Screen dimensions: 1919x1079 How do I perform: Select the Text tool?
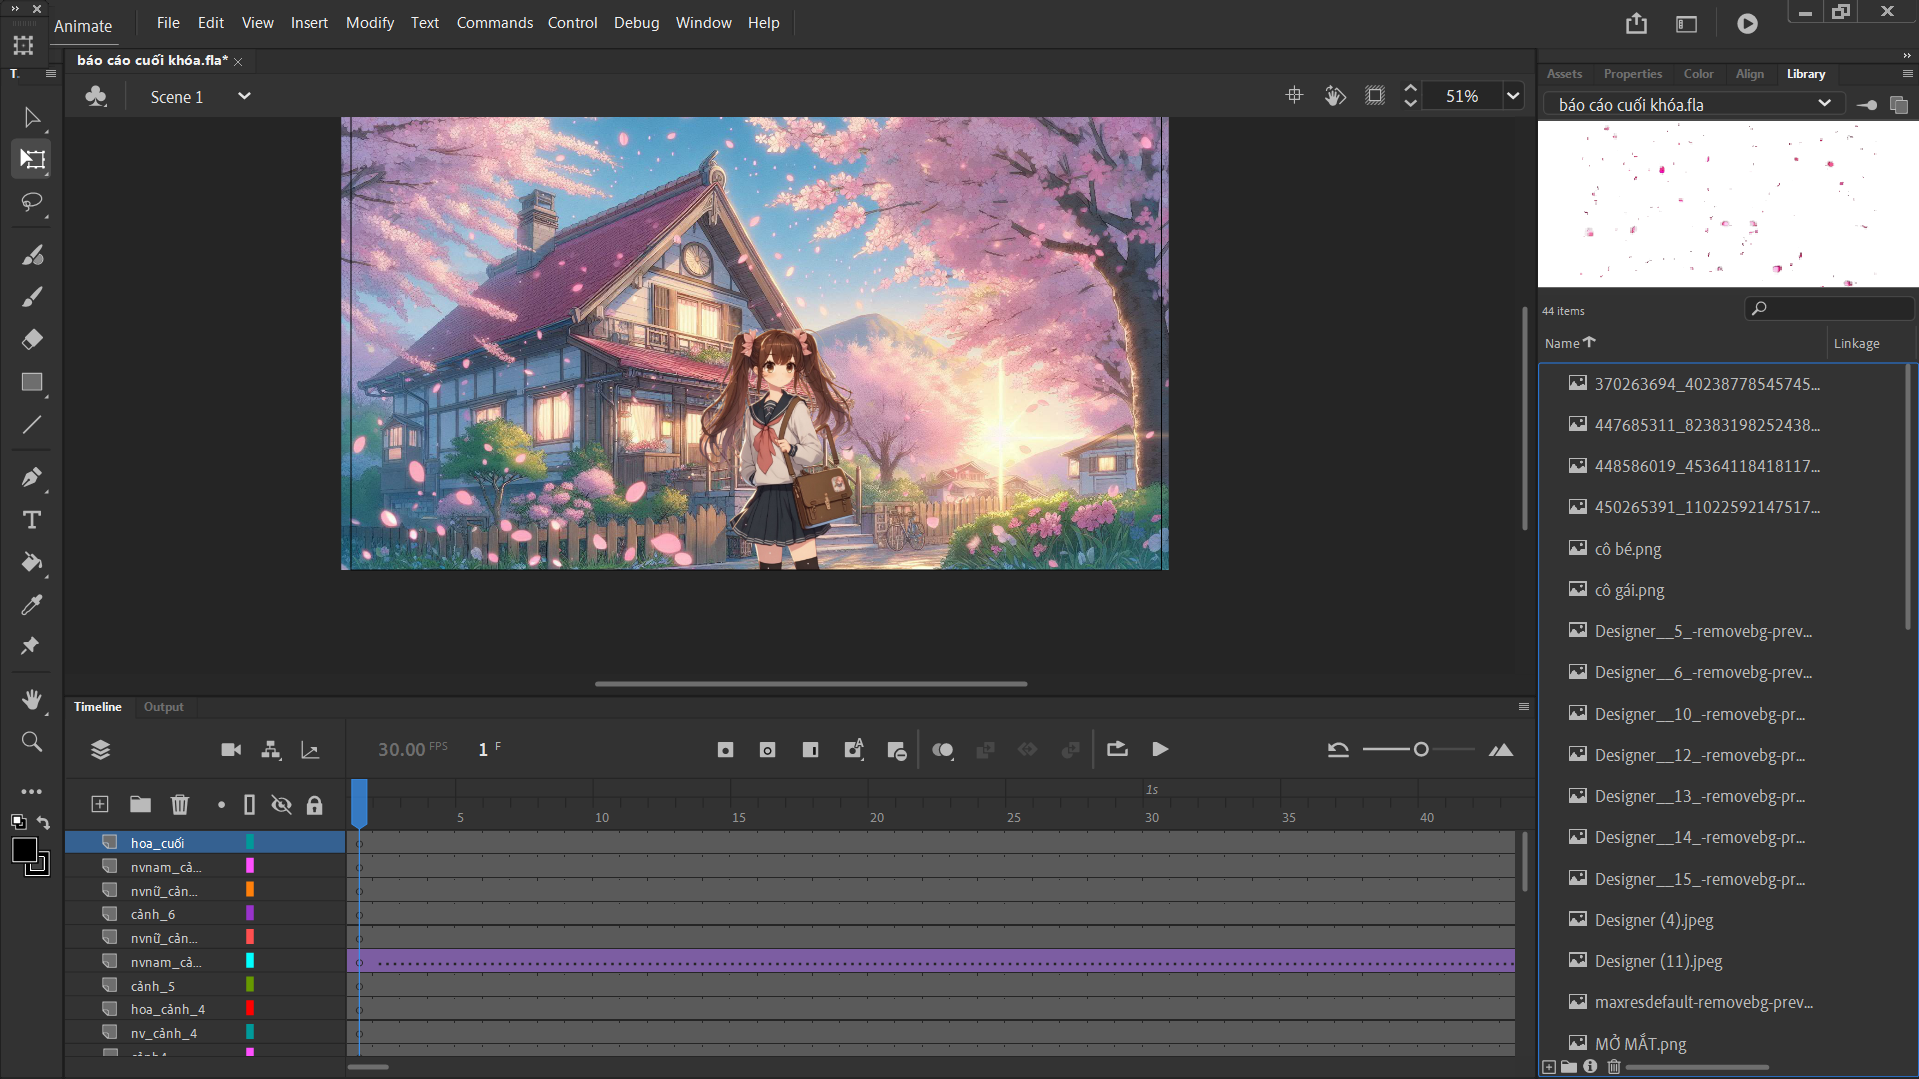32,520
